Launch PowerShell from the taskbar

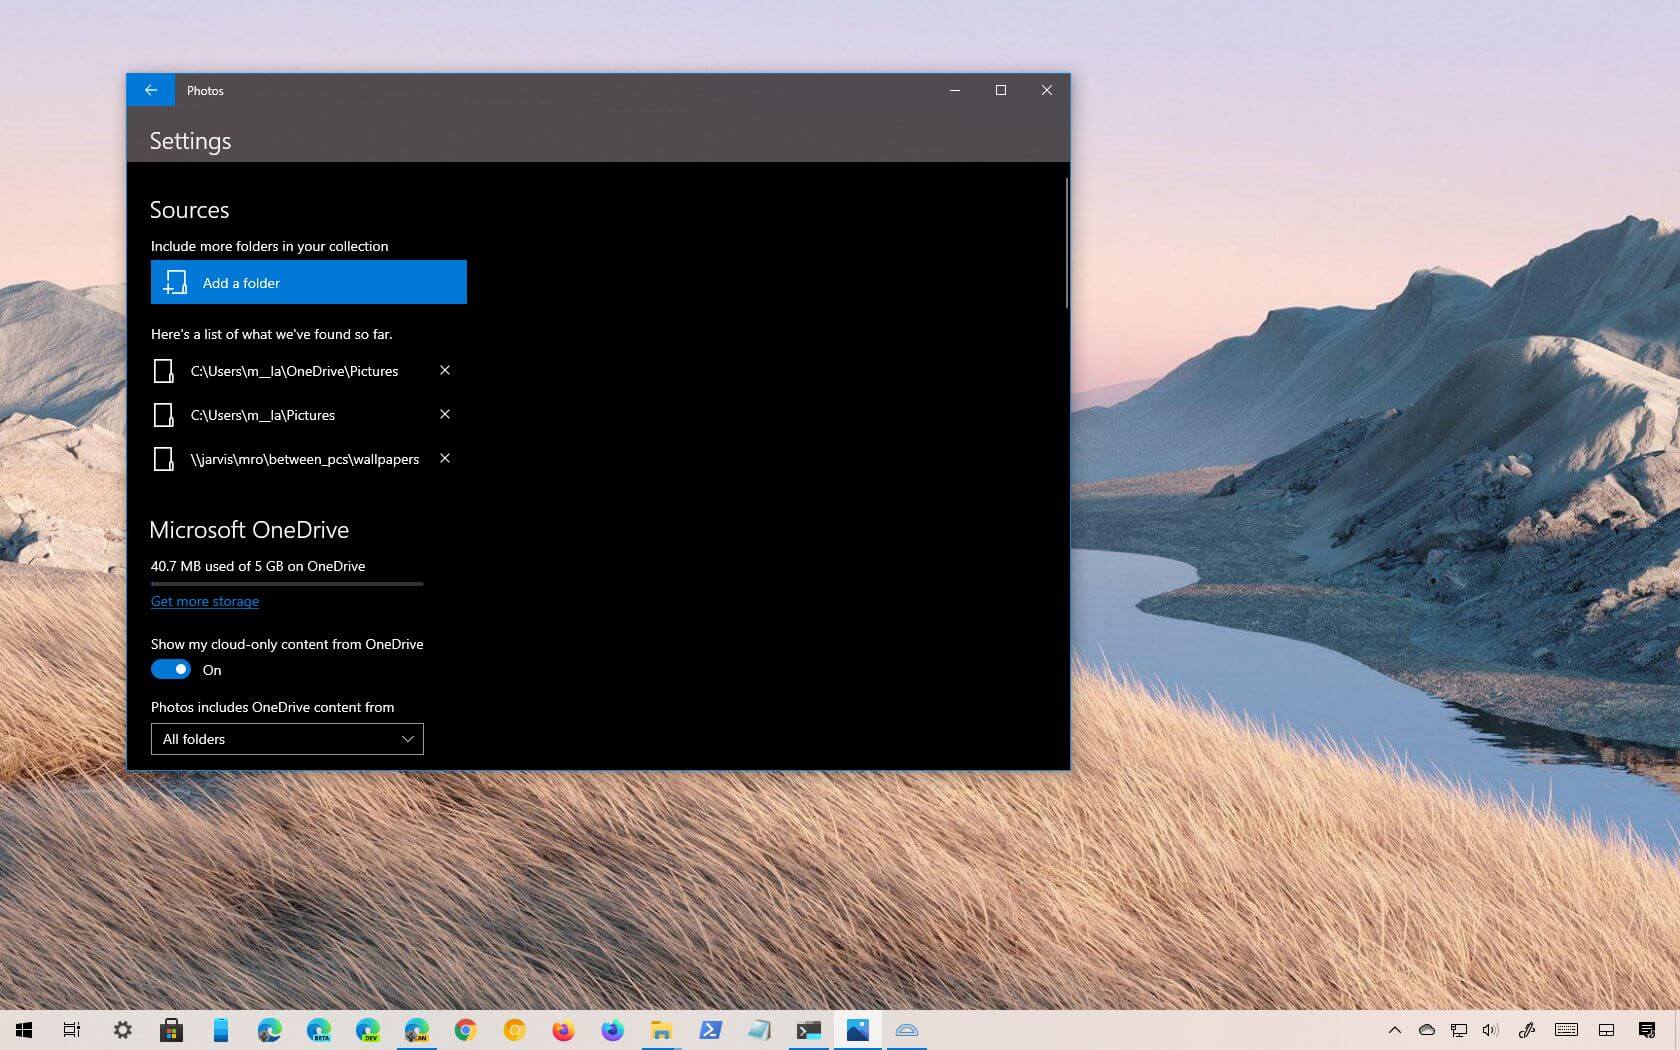(x=710, y=1030)
